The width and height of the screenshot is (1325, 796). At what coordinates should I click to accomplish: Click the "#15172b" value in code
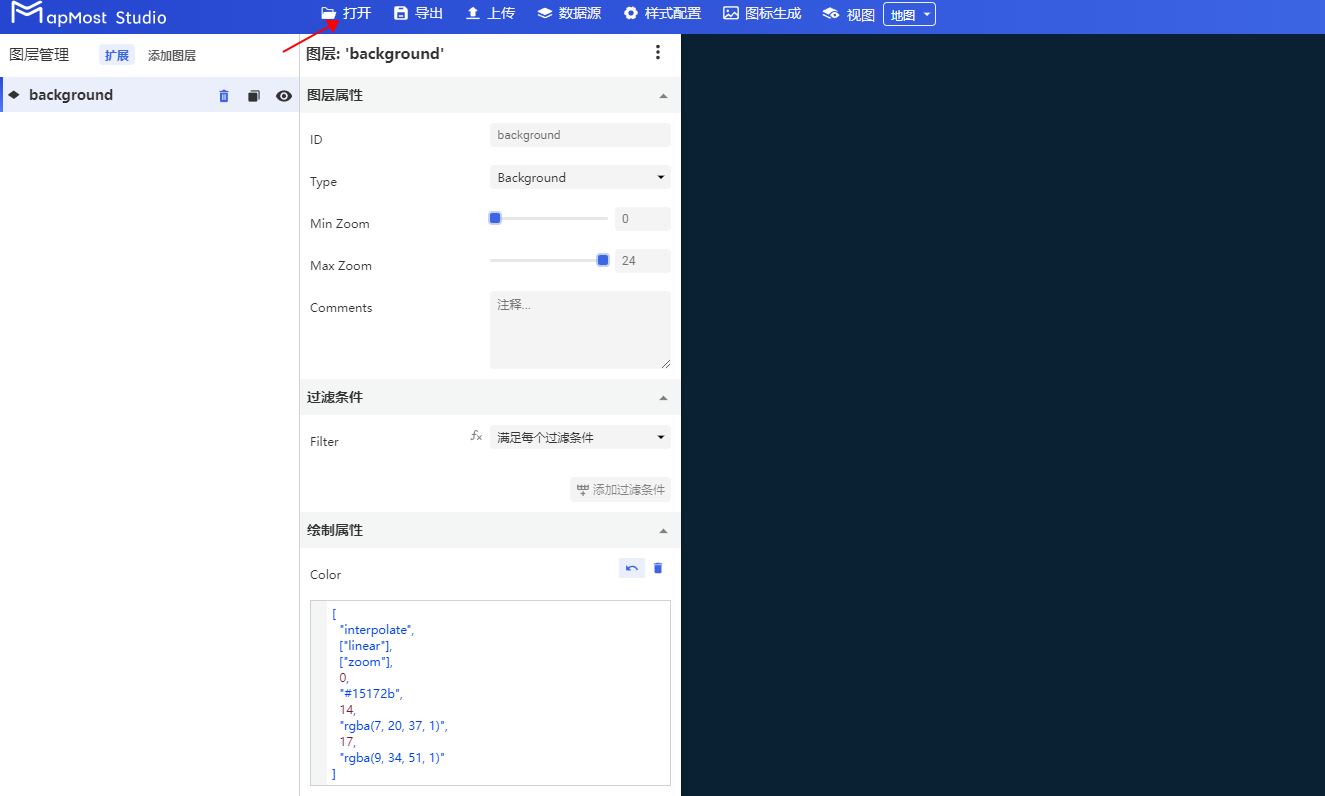371,694
